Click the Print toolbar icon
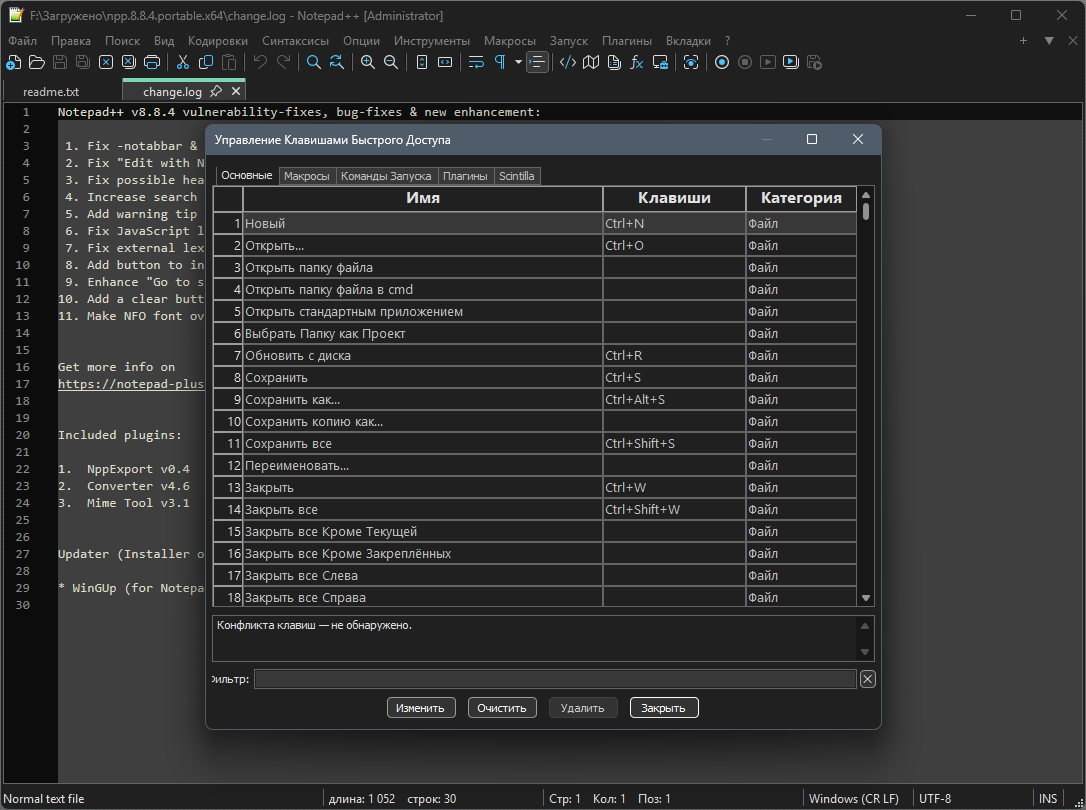Screen dimensions: 1086x810 tap(152, 62)
